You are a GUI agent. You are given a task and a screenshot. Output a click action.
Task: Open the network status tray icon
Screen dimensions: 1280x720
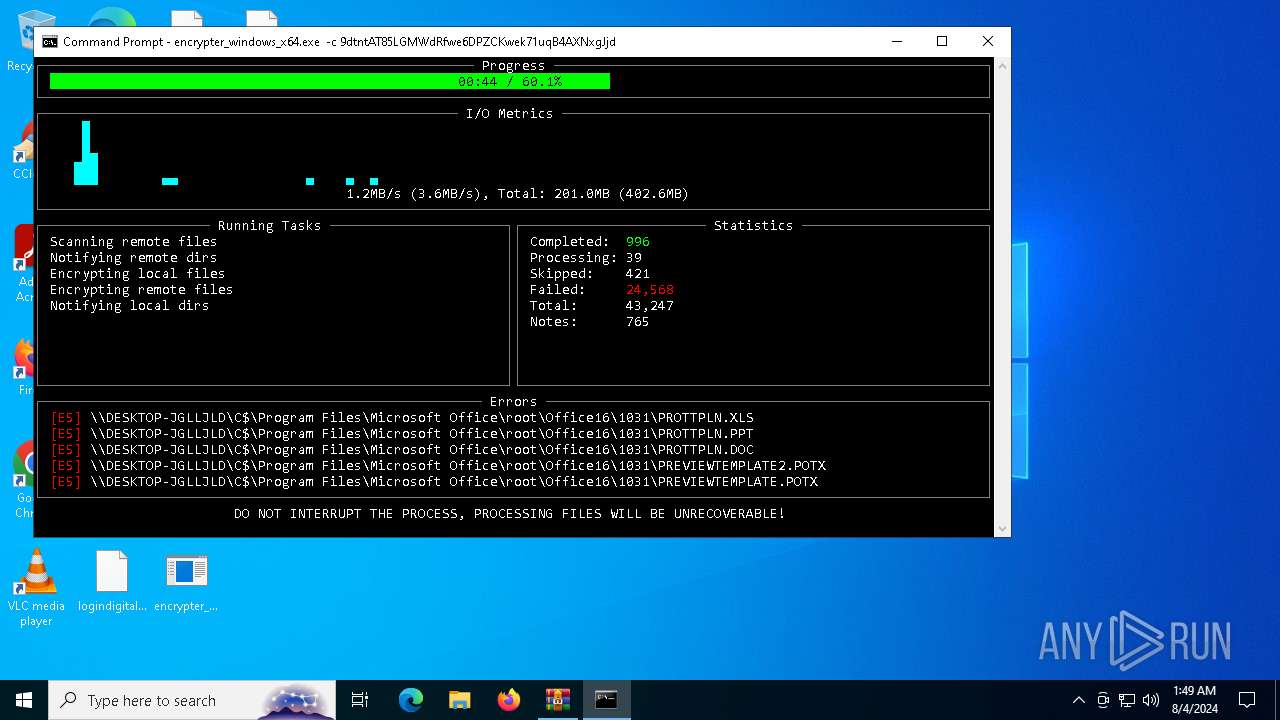(x=1127, y=700)
